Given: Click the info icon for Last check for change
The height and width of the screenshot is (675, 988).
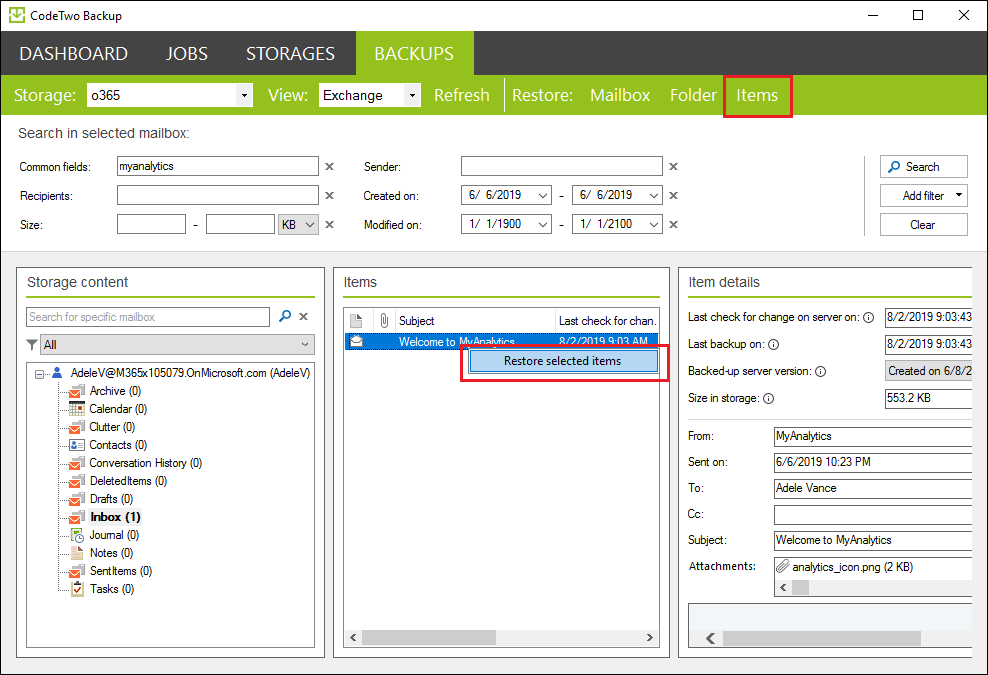Looking at the screenshot, I should [868, 318].
